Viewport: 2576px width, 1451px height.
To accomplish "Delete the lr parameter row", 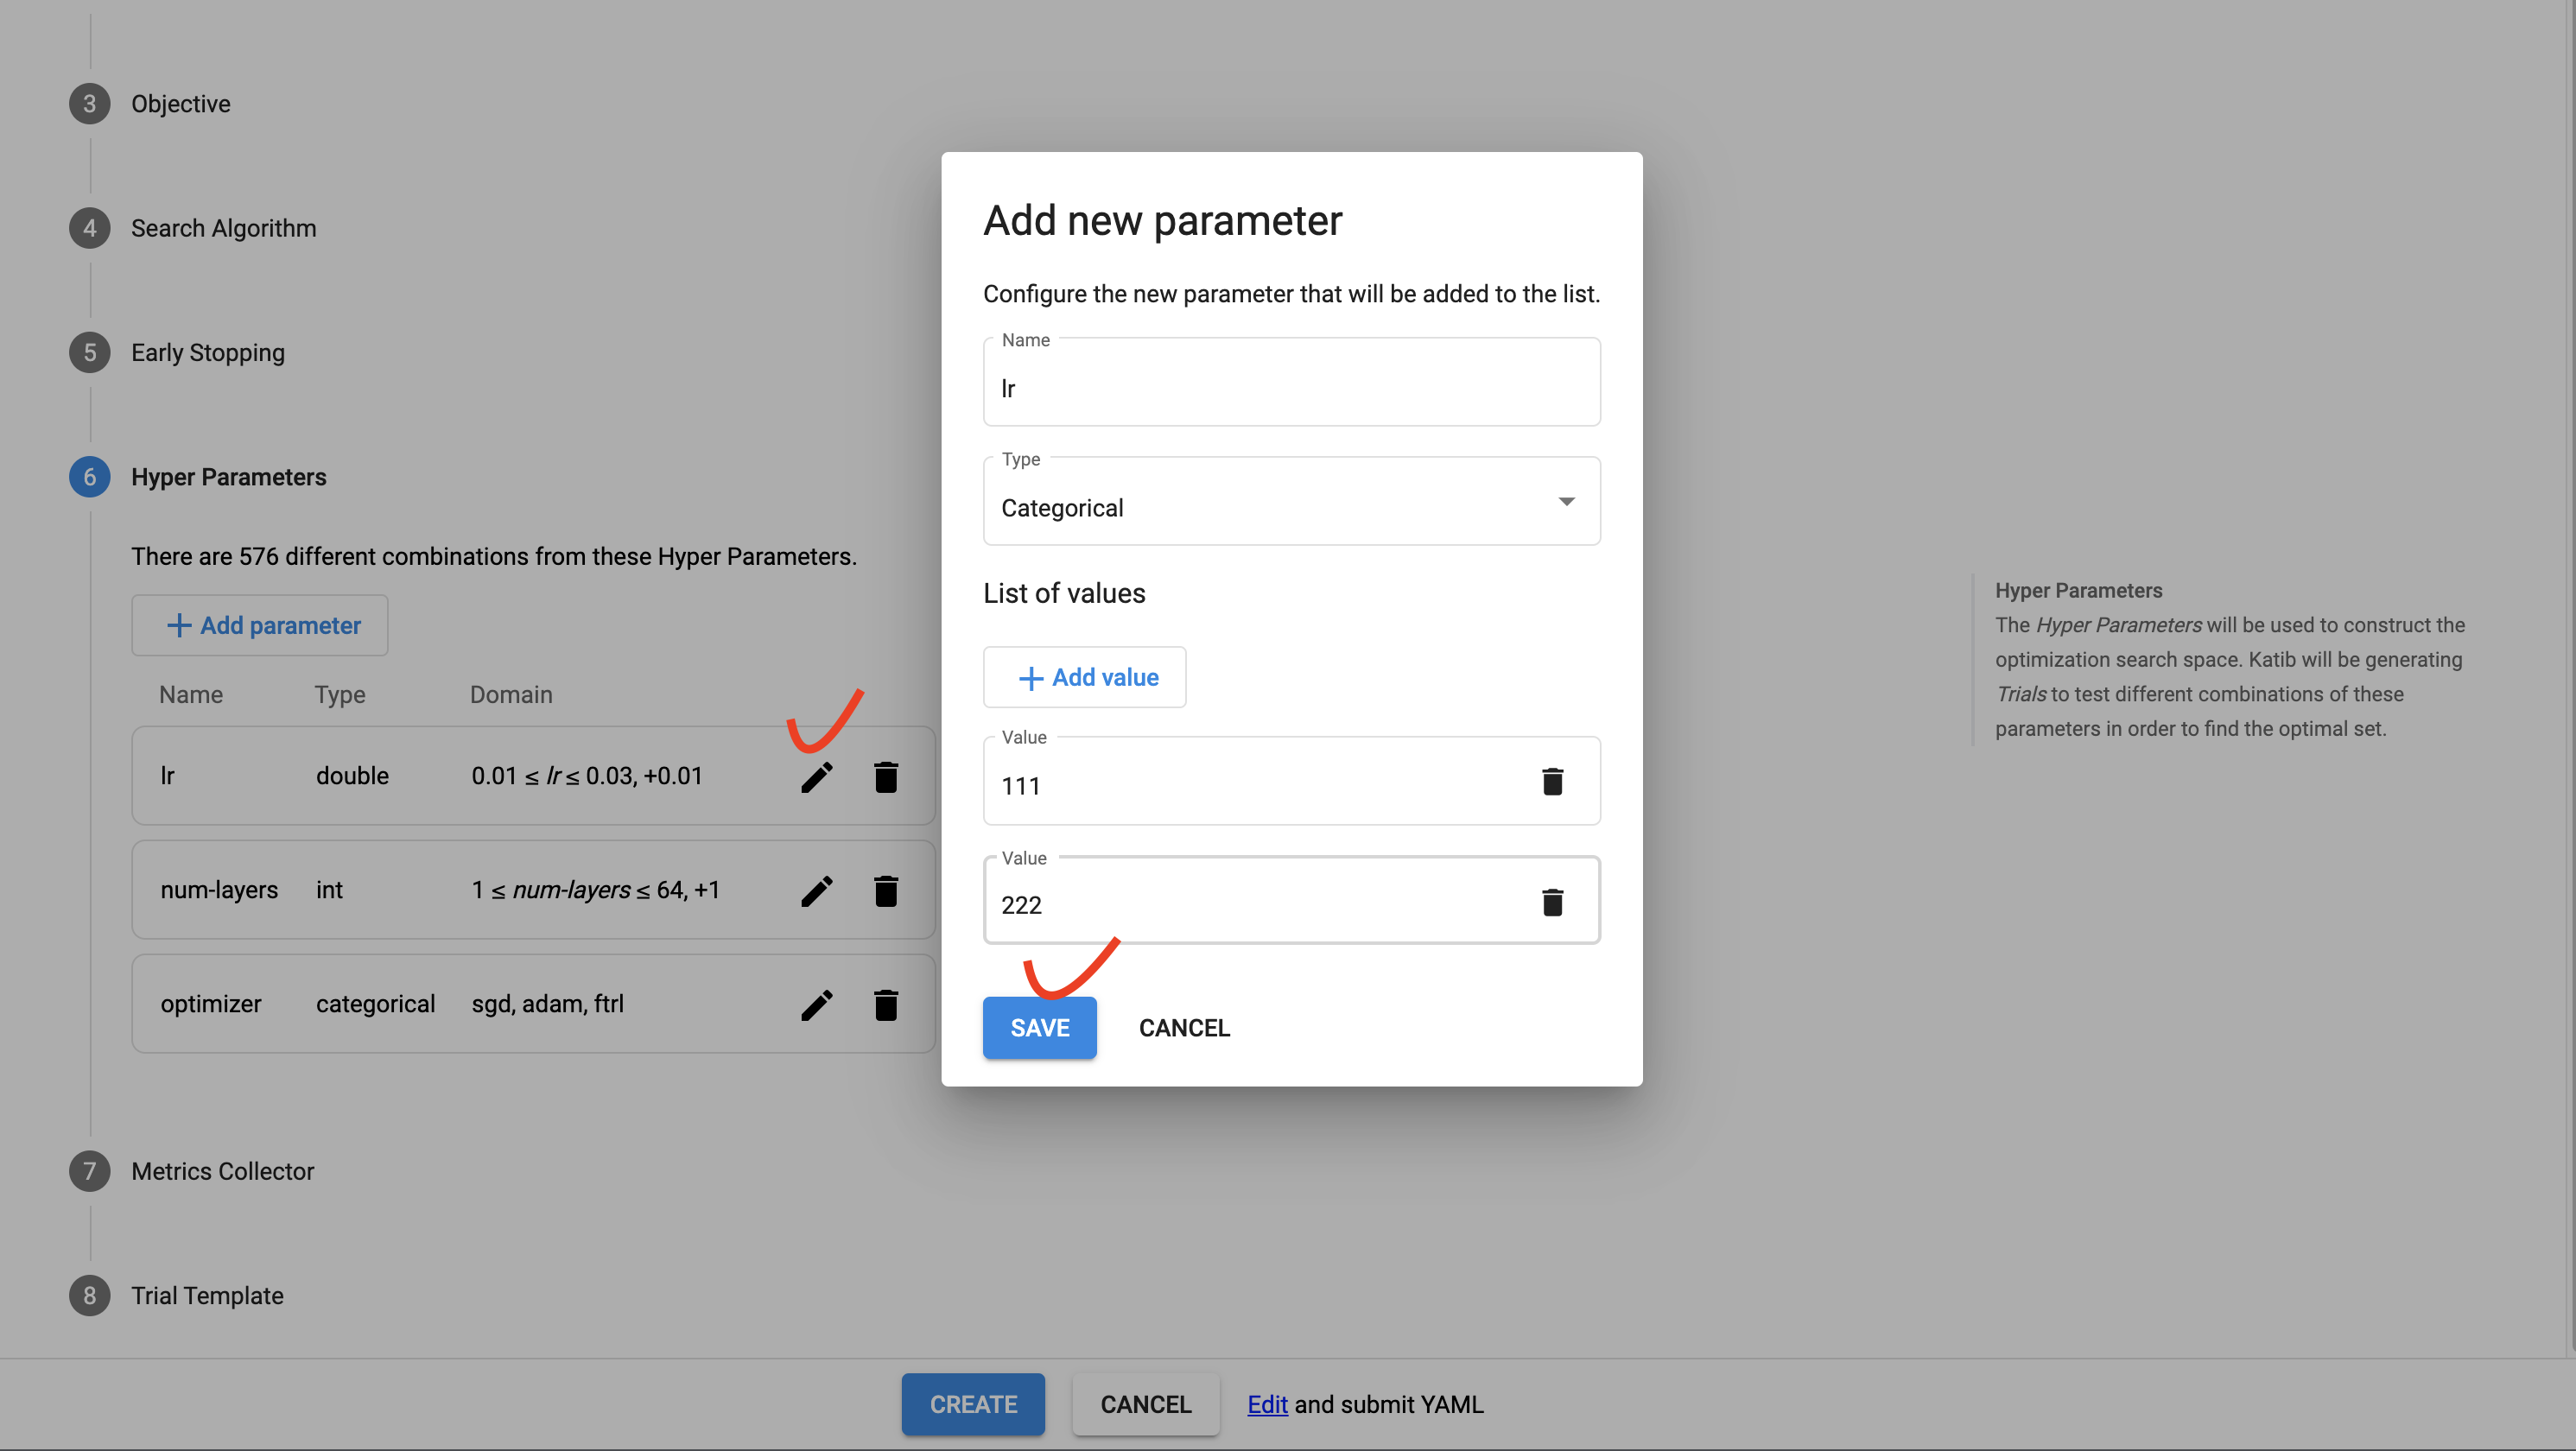I will click(885, 777).
